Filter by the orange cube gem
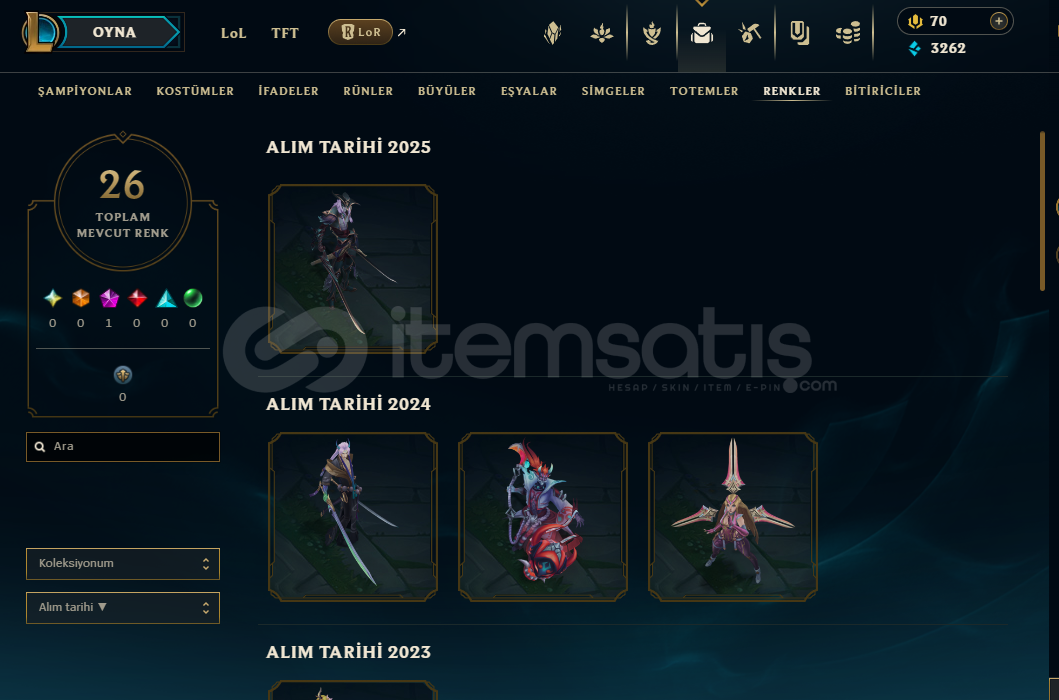Image resolution: width=1059 pixels, height=700 pixels. (x=81, y=298)
